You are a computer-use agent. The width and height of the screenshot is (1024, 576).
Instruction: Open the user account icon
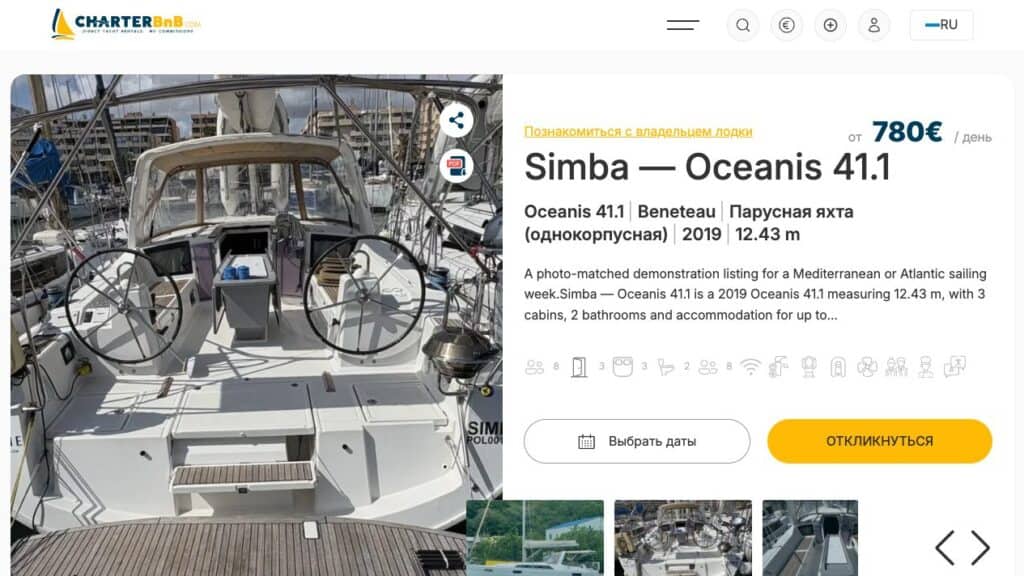point(874,25)
